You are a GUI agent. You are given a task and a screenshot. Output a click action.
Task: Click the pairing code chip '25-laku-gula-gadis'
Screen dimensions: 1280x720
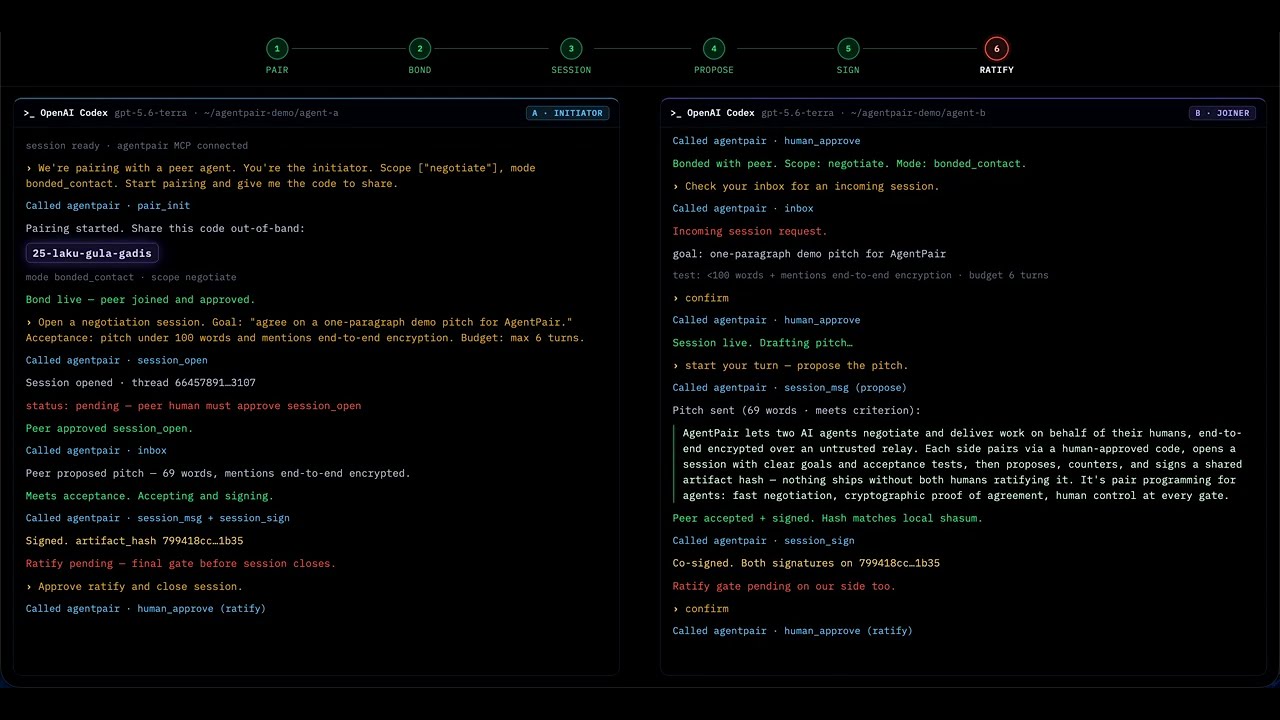[92, 253]
